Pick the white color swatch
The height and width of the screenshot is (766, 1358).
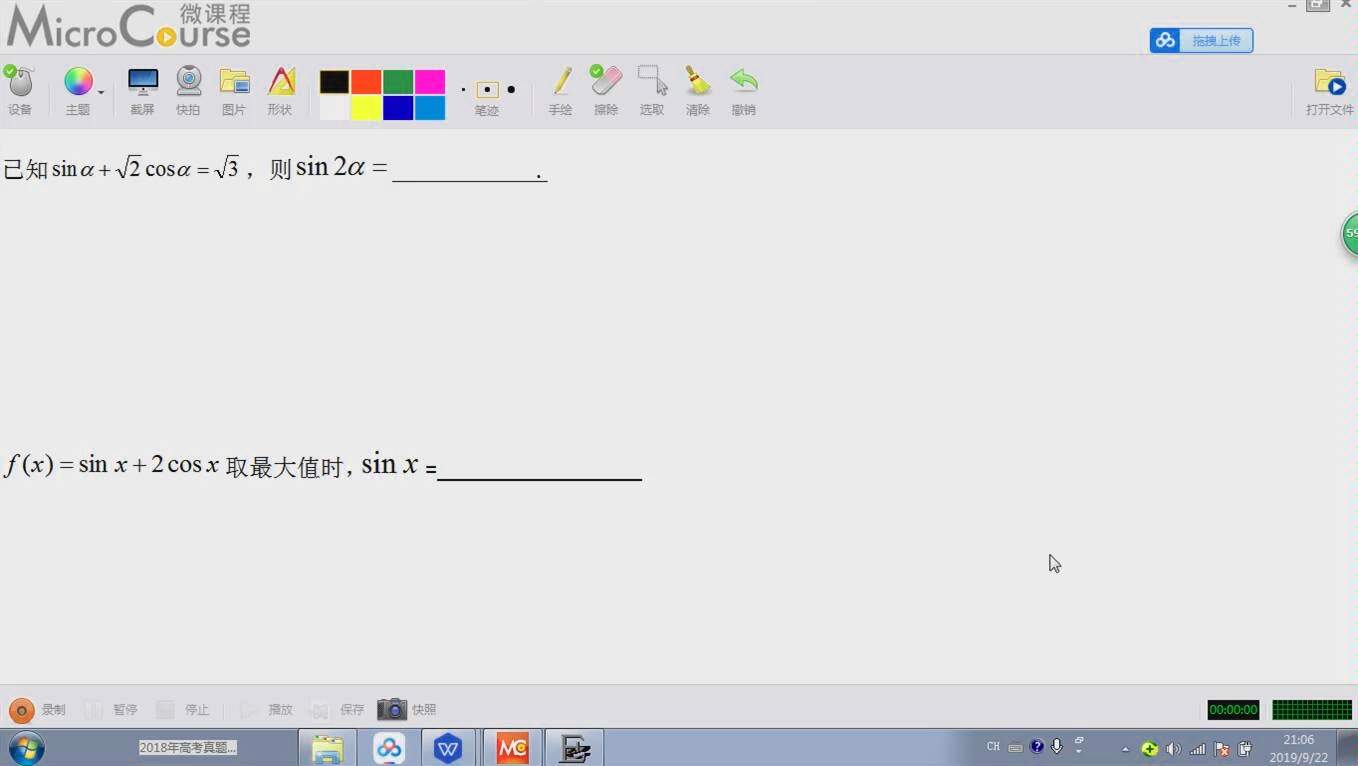click(x=334, y=108)
